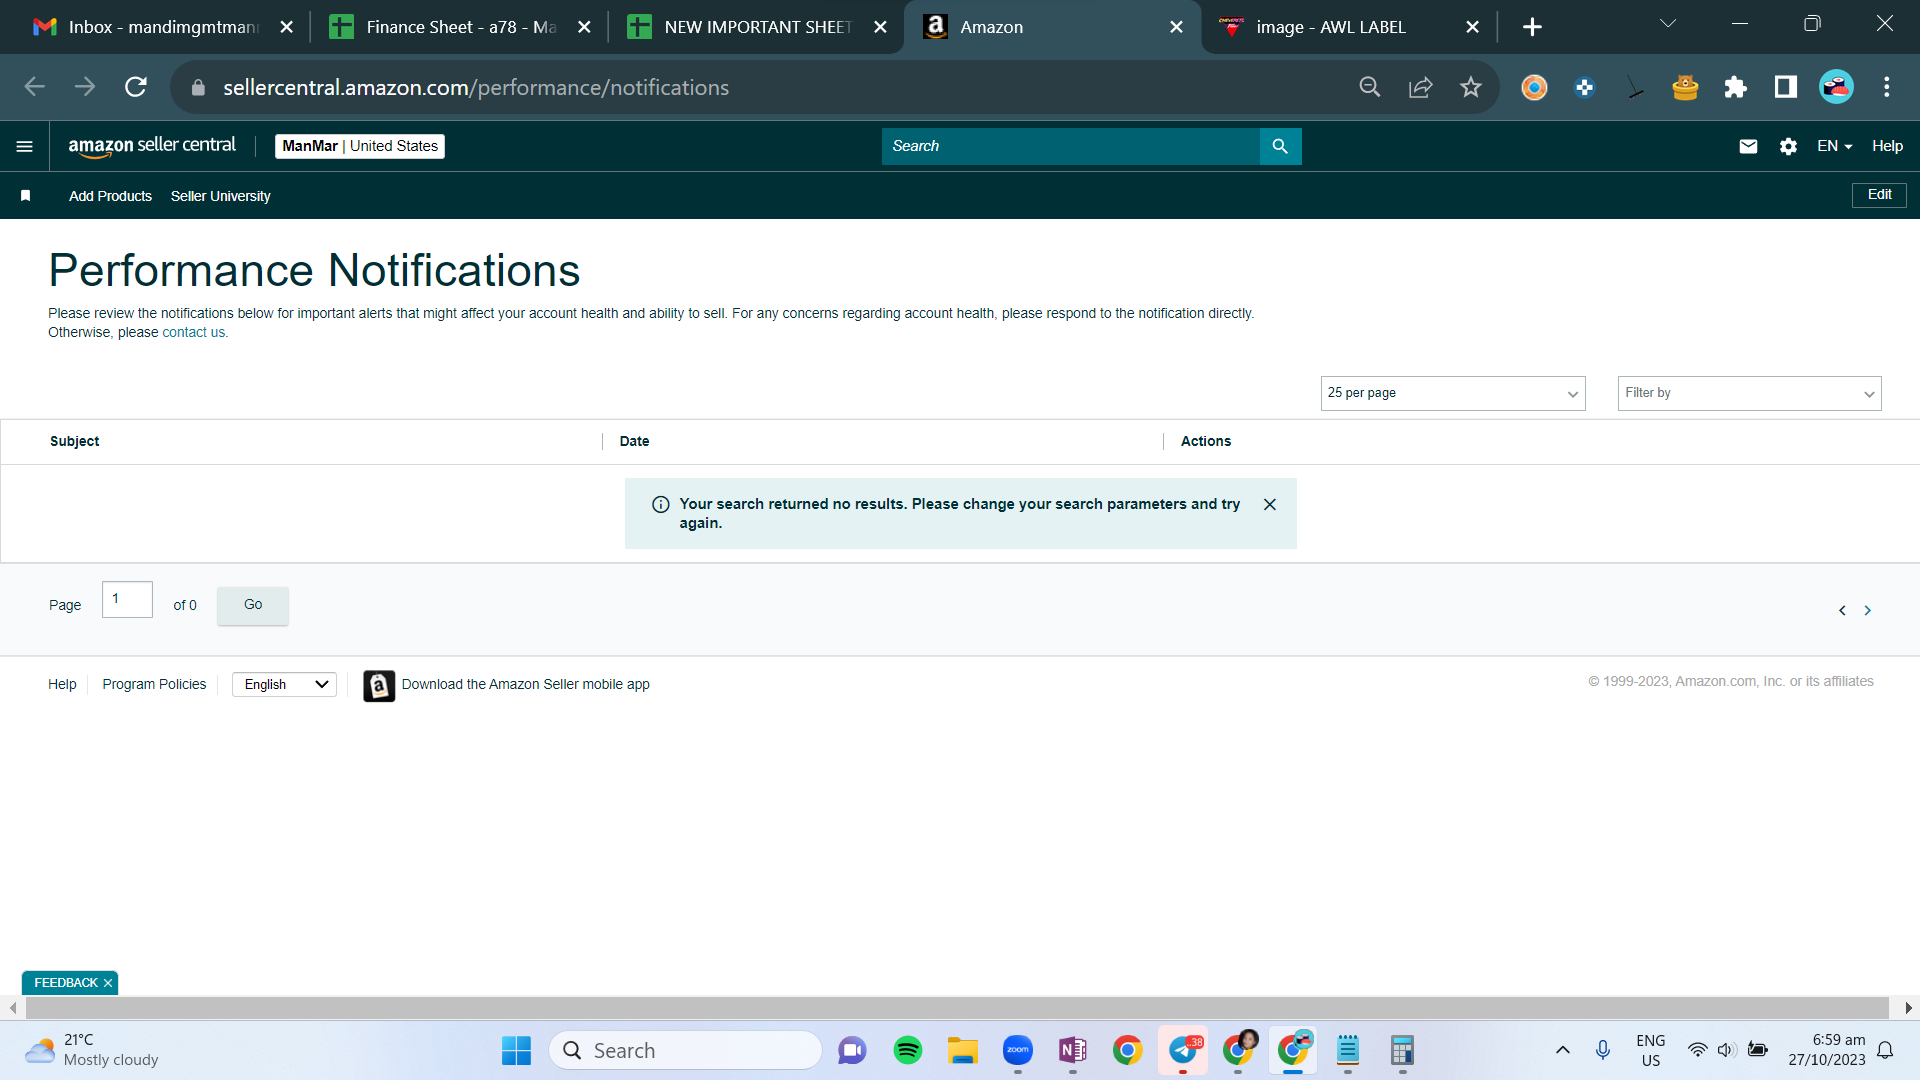
Task: Click the Help link in header
Action: click(x=1887, y=146)
